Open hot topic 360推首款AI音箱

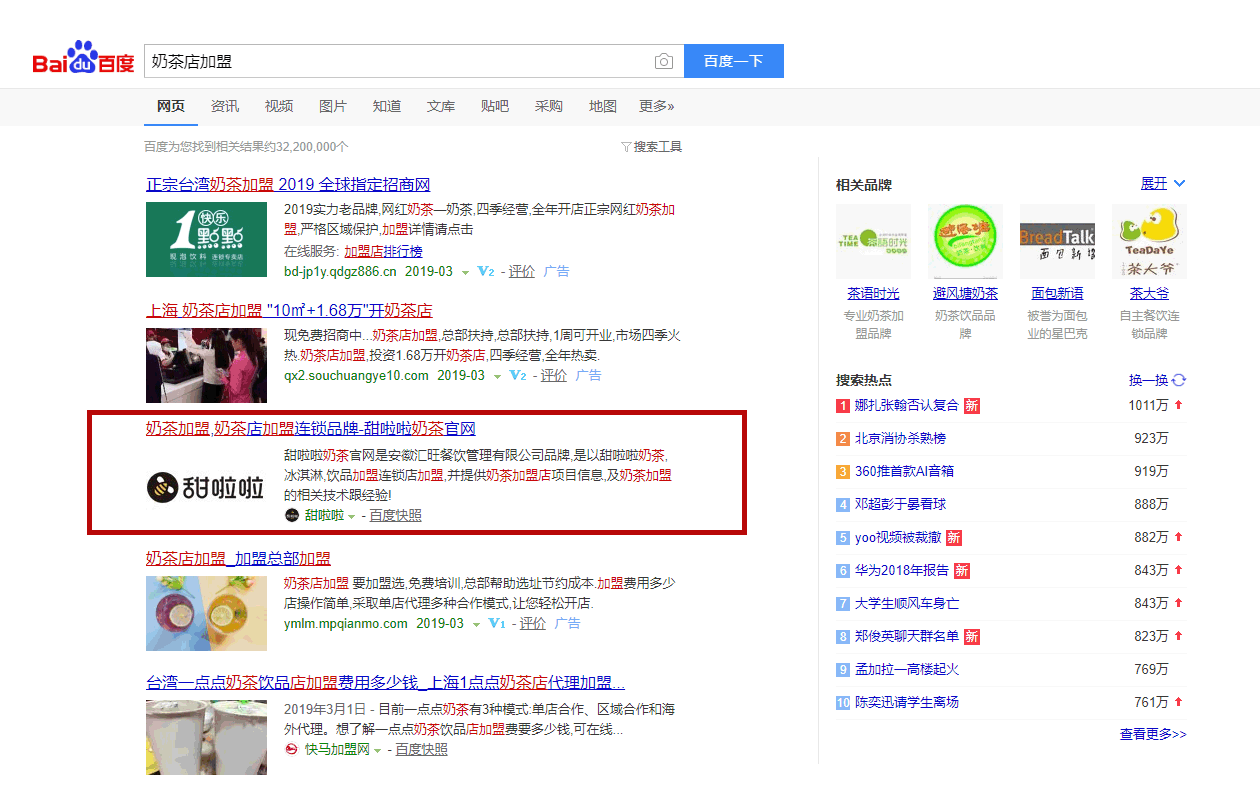coord(904,471)
